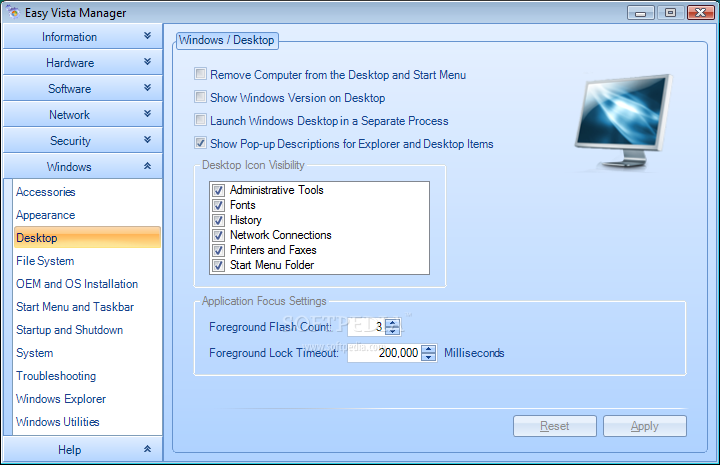
Task: Collapse the Windows section
Action: pos(83,166)
